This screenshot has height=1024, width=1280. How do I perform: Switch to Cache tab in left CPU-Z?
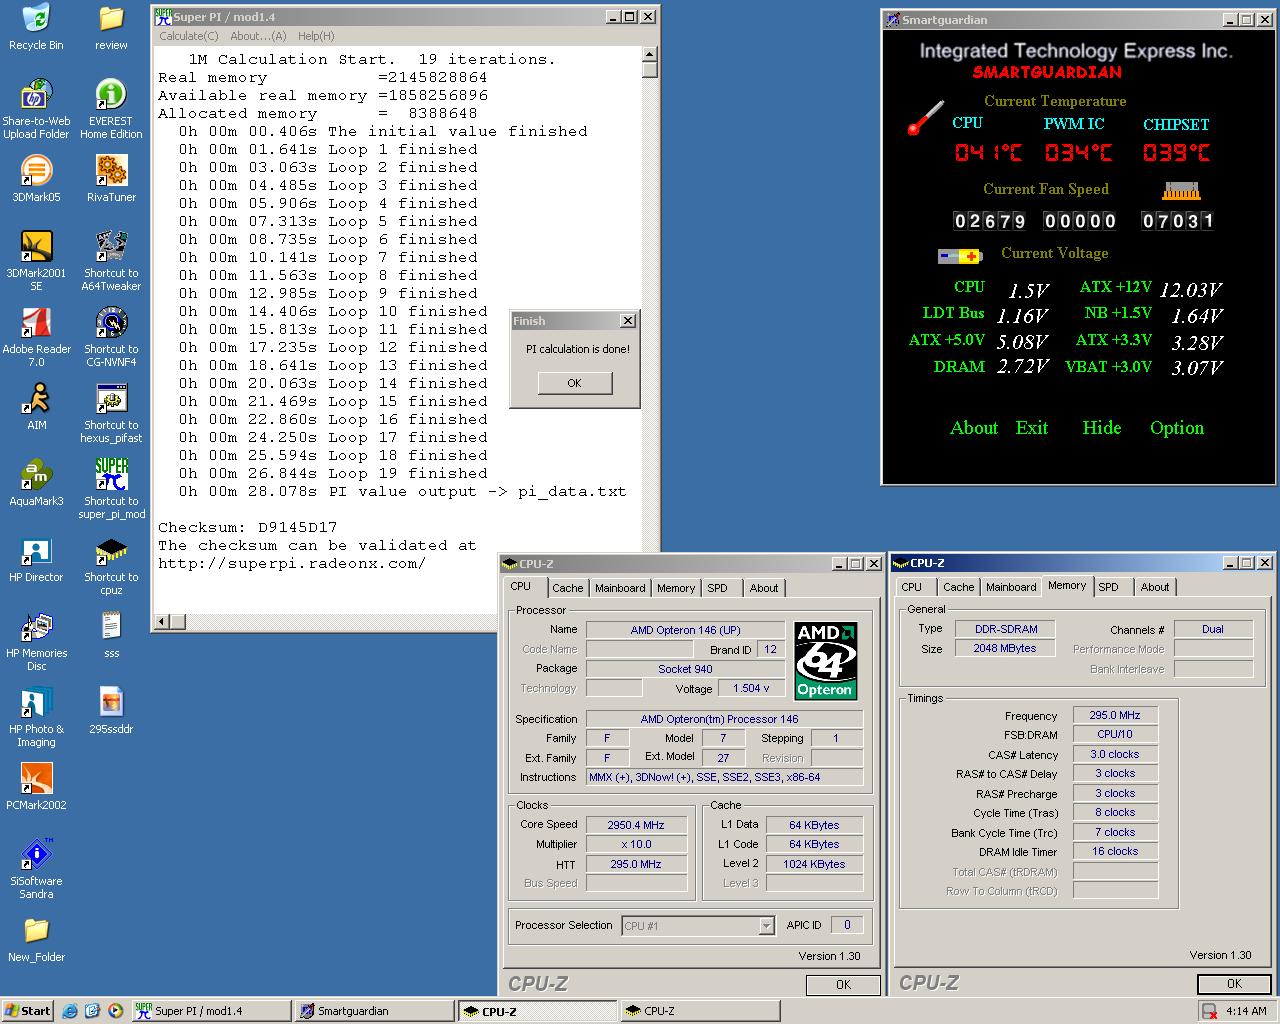[x=567, y=588]
